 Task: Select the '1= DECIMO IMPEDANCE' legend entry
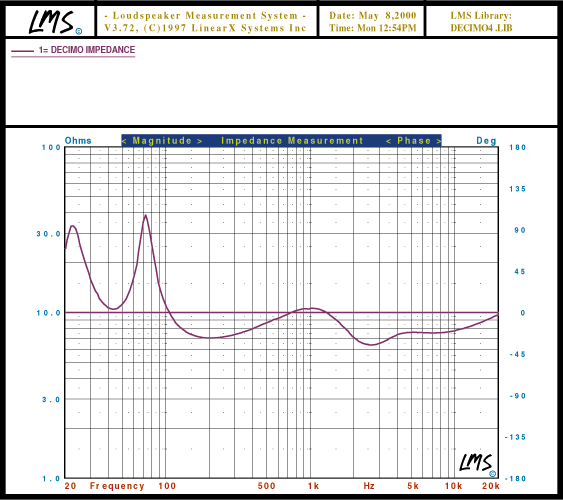click(x=73, y=50)
